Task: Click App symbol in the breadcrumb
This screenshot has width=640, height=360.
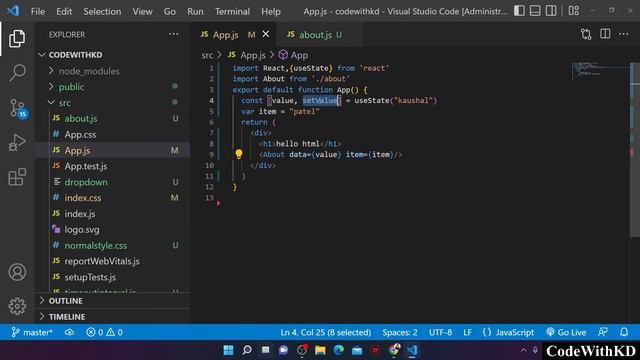Action: coord(293,55)
